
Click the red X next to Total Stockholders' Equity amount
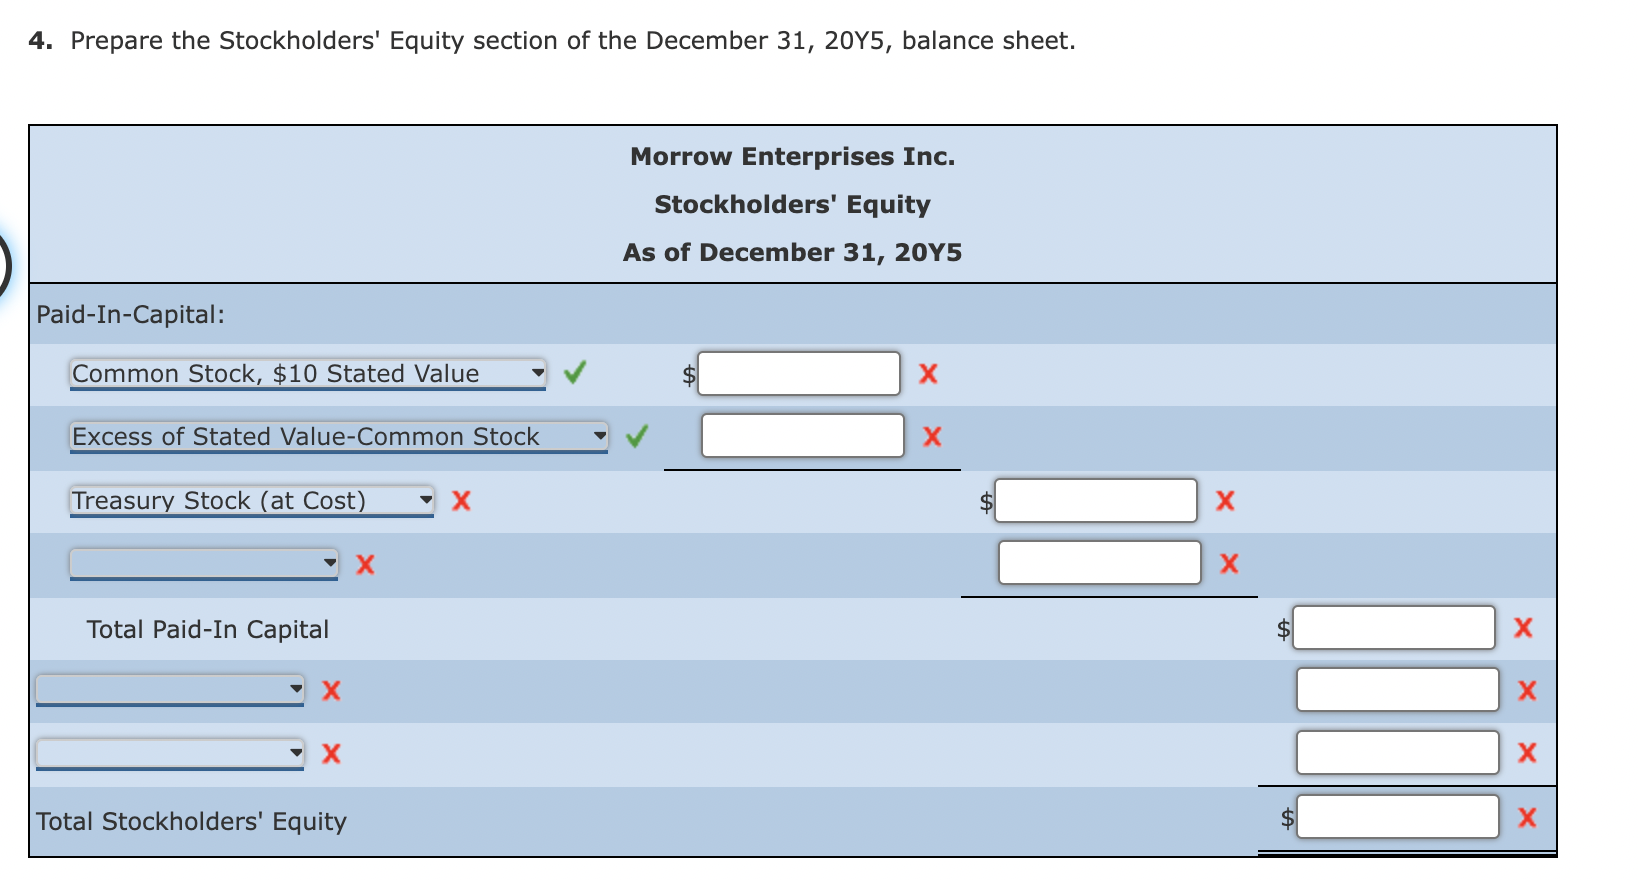pos(1528,817)
